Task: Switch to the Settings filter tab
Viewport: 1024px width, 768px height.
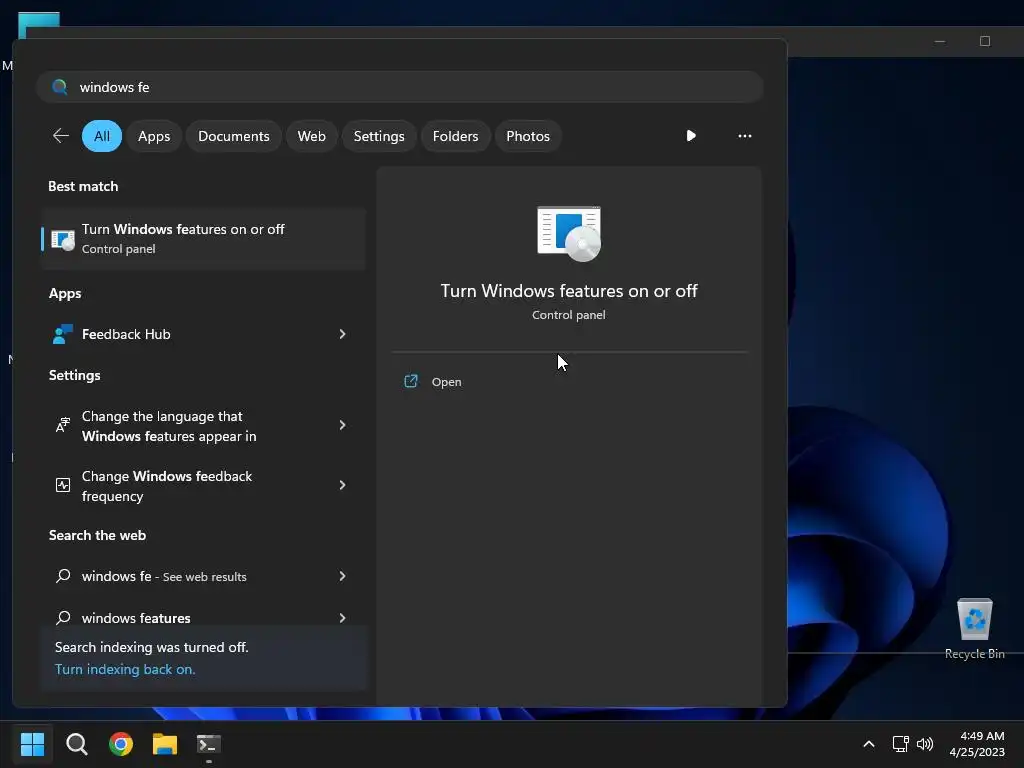Action: coord(379,136)
